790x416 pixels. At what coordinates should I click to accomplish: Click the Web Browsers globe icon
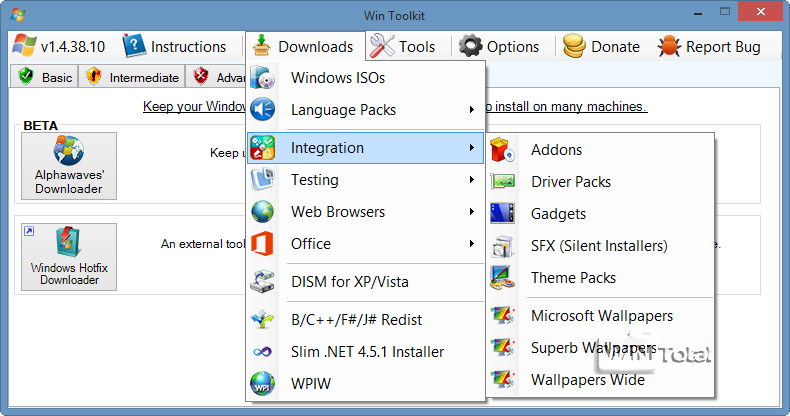click(263, 212)
